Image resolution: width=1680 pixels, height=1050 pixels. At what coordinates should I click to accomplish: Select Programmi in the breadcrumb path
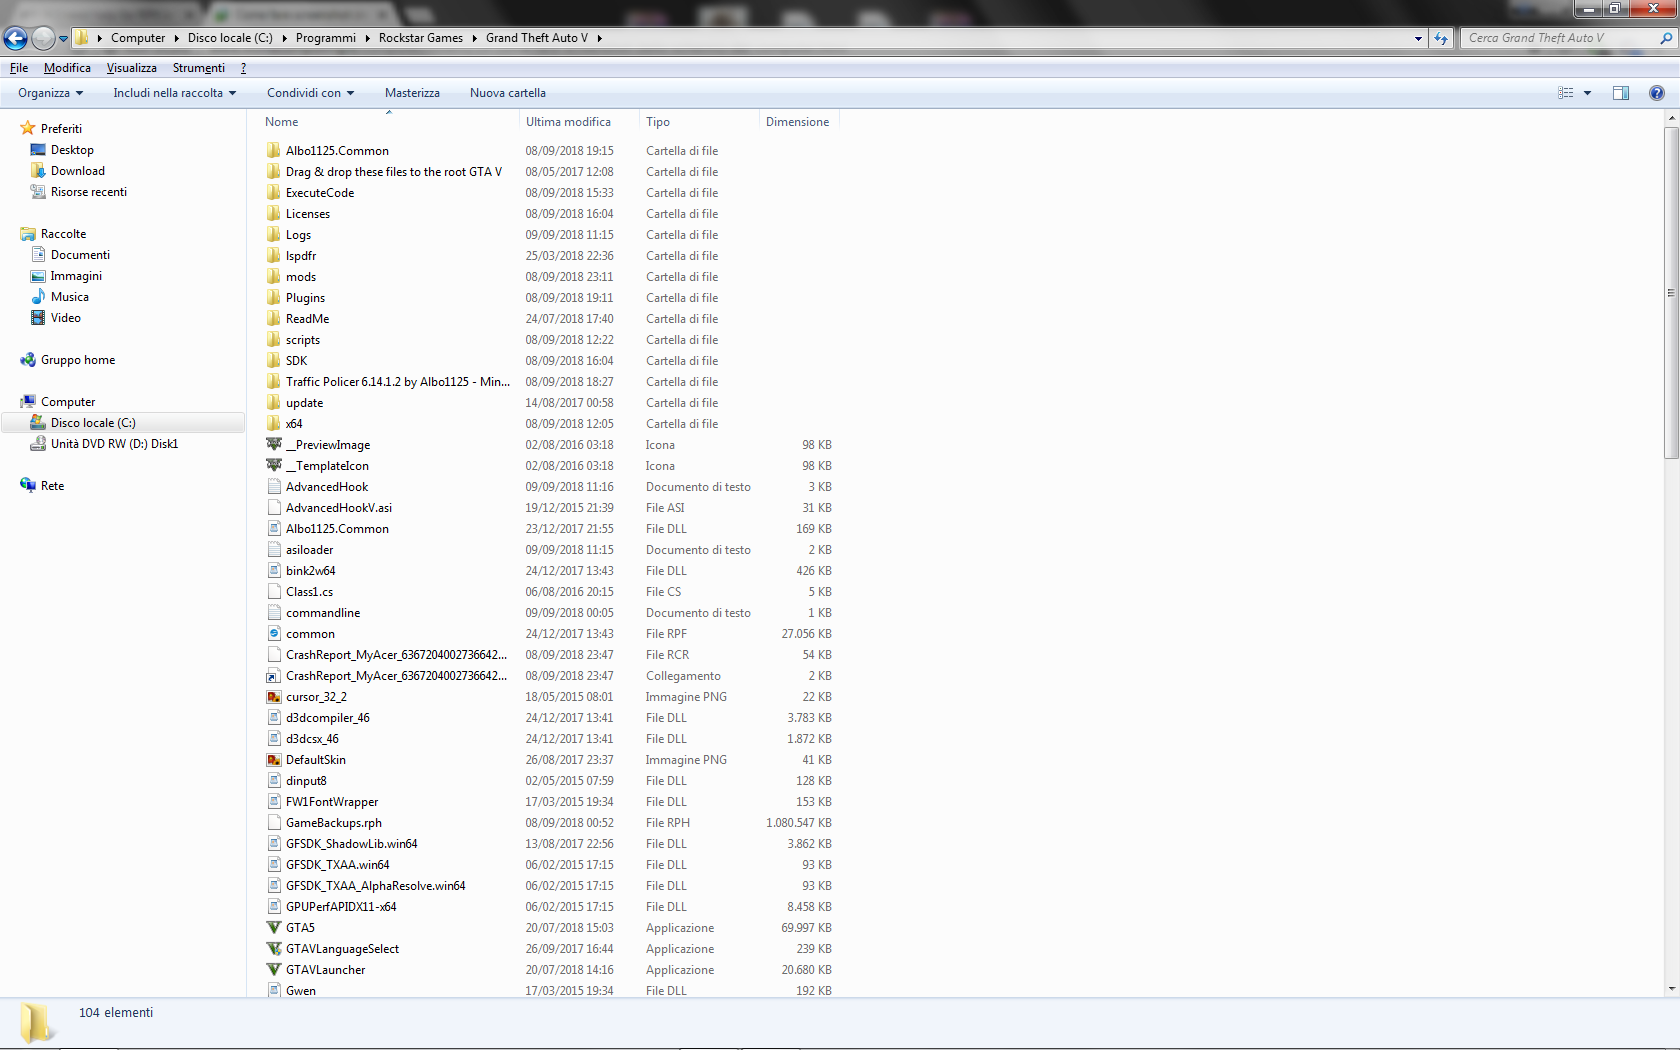coord(326,38)
